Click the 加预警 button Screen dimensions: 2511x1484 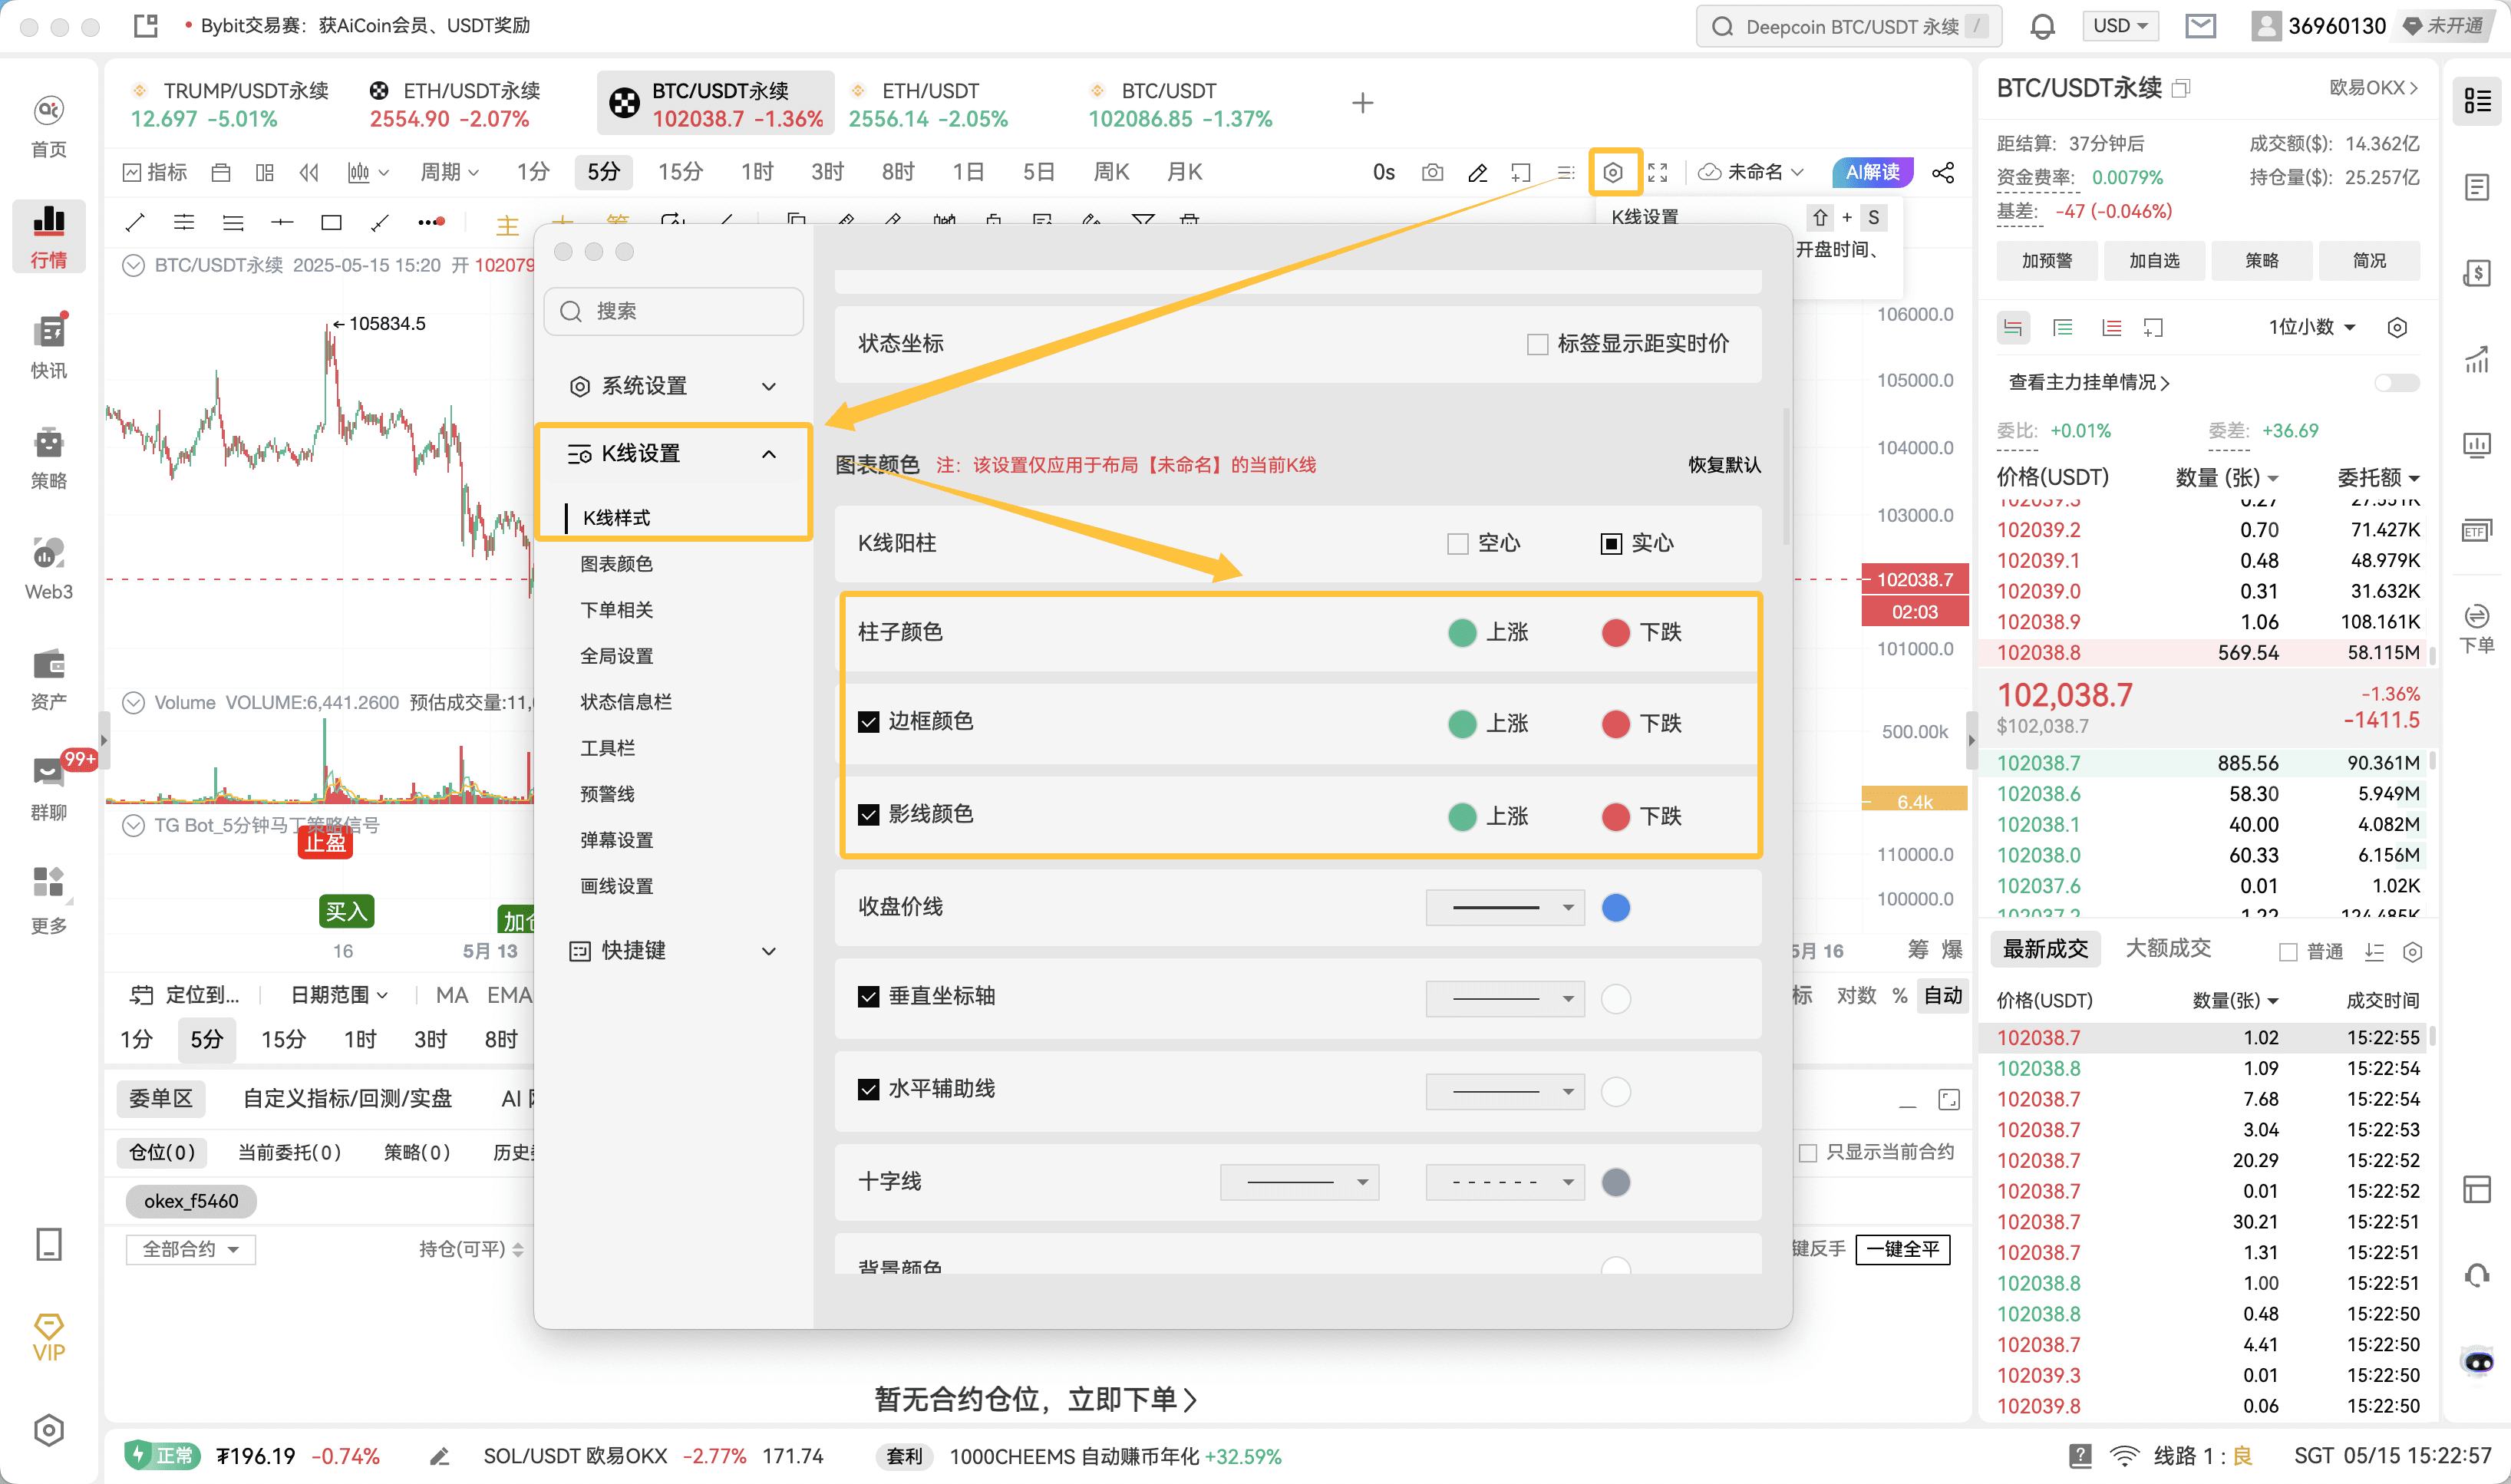(2046, 261)
